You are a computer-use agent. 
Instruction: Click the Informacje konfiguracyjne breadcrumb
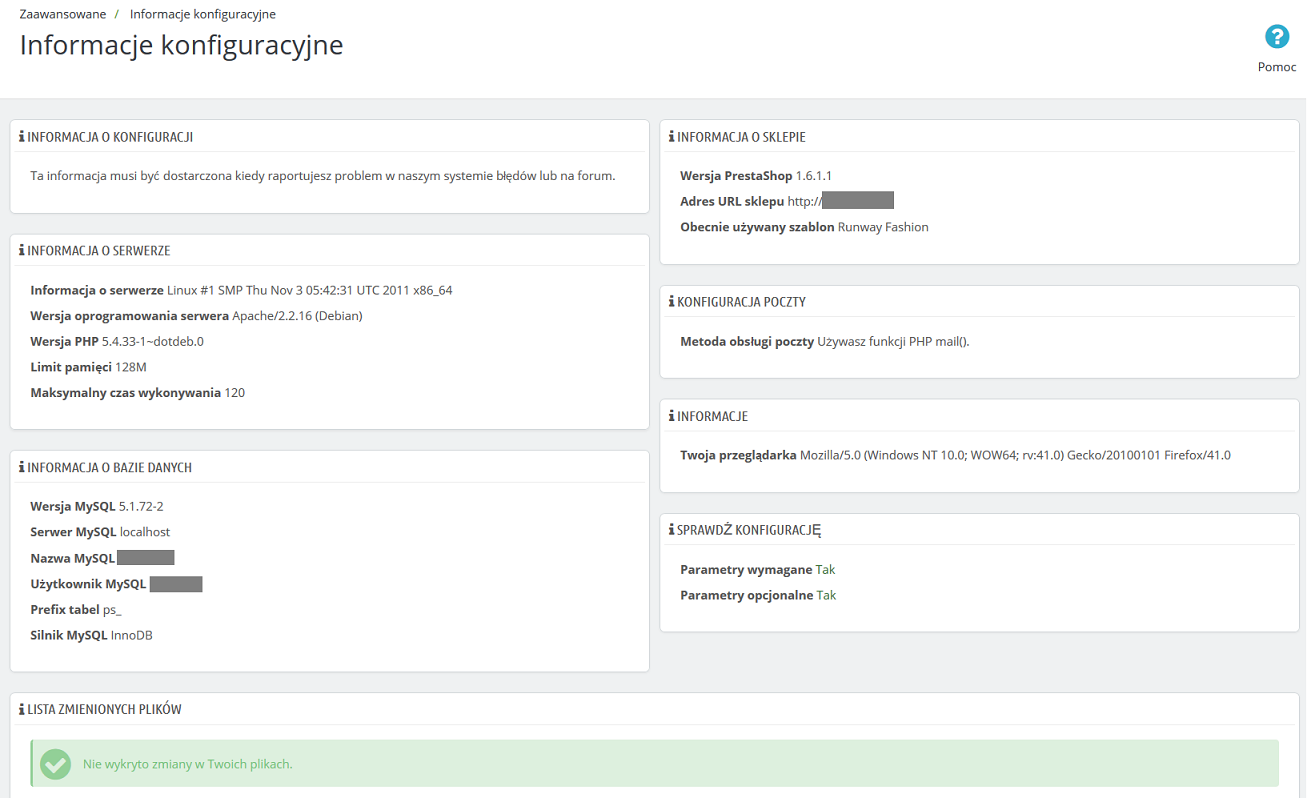pos(203,14)
